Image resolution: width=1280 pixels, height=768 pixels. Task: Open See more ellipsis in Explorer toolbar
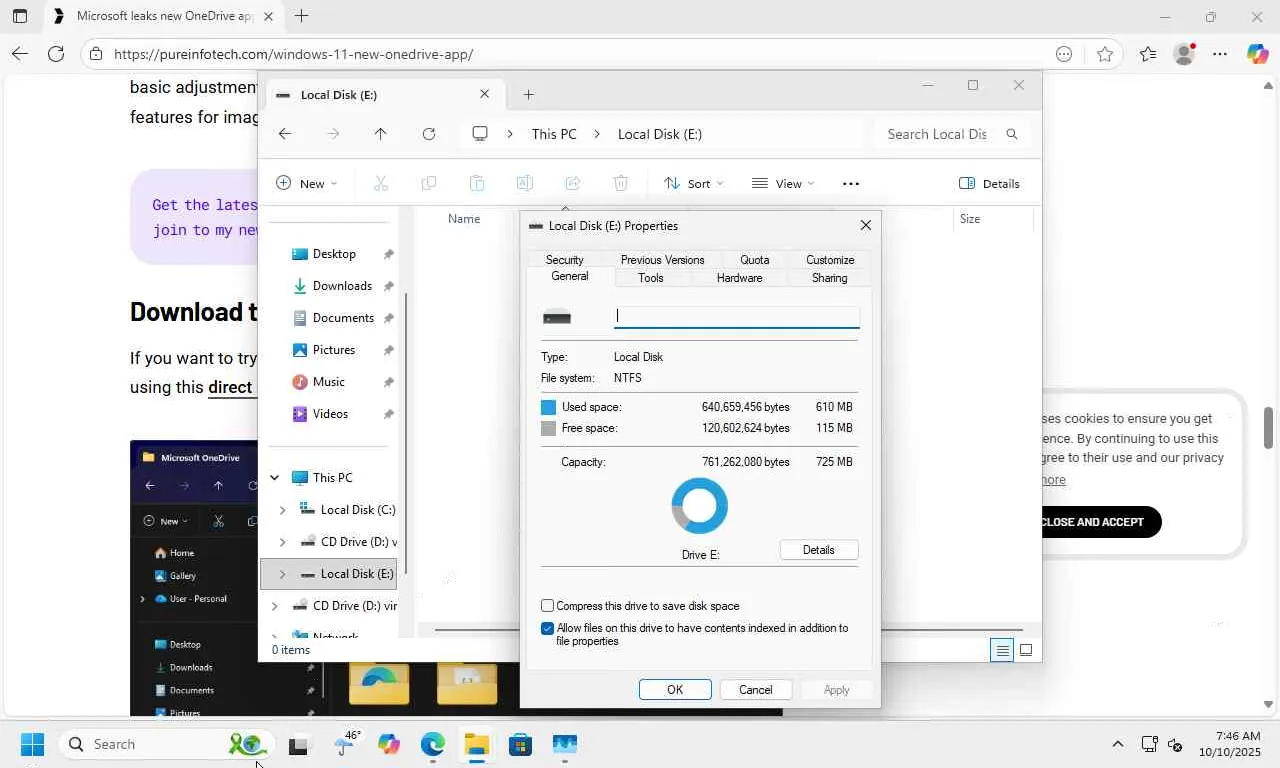(x=851, y=183)
